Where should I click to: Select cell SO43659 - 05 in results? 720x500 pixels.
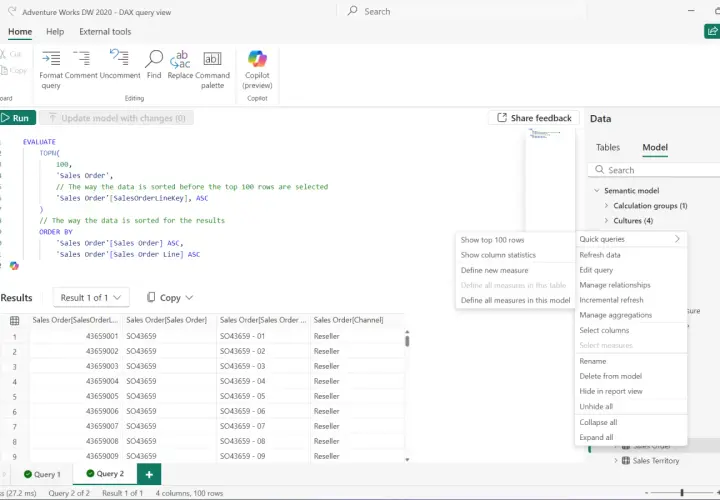point(263,396)
